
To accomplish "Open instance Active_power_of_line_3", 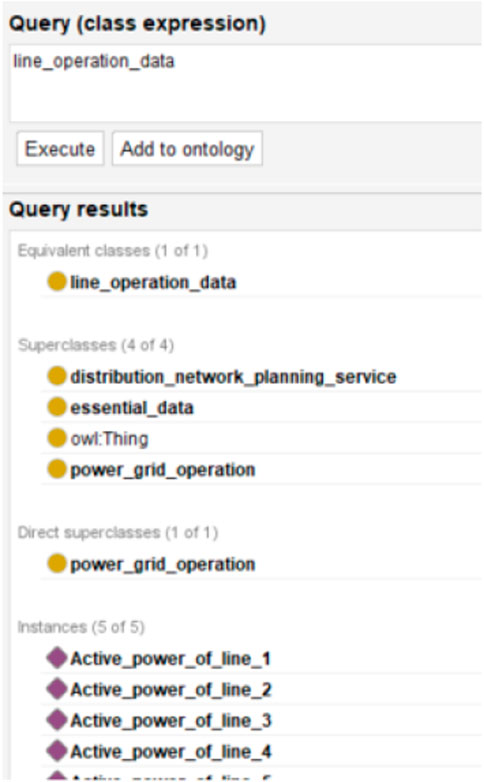I will pos(171,721).
